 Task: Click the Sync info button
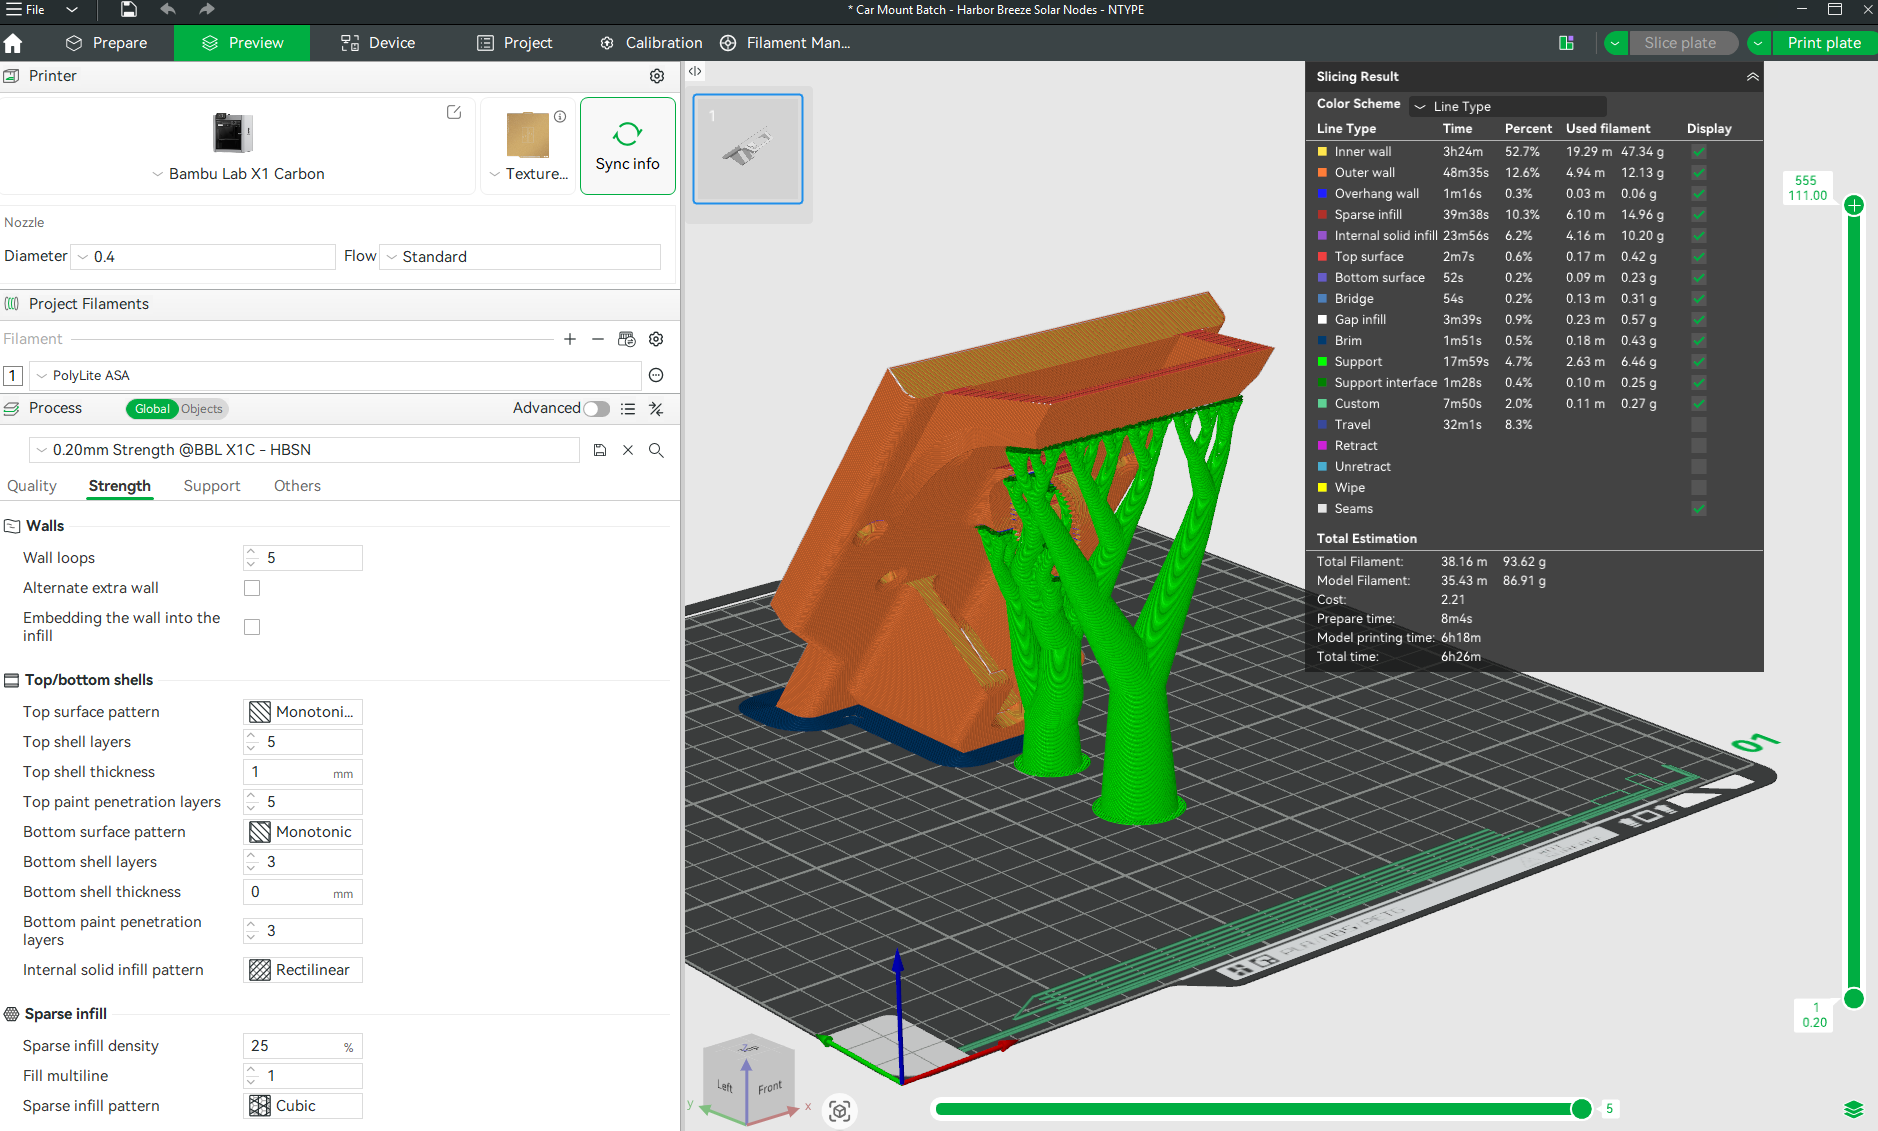pos(628,146)
